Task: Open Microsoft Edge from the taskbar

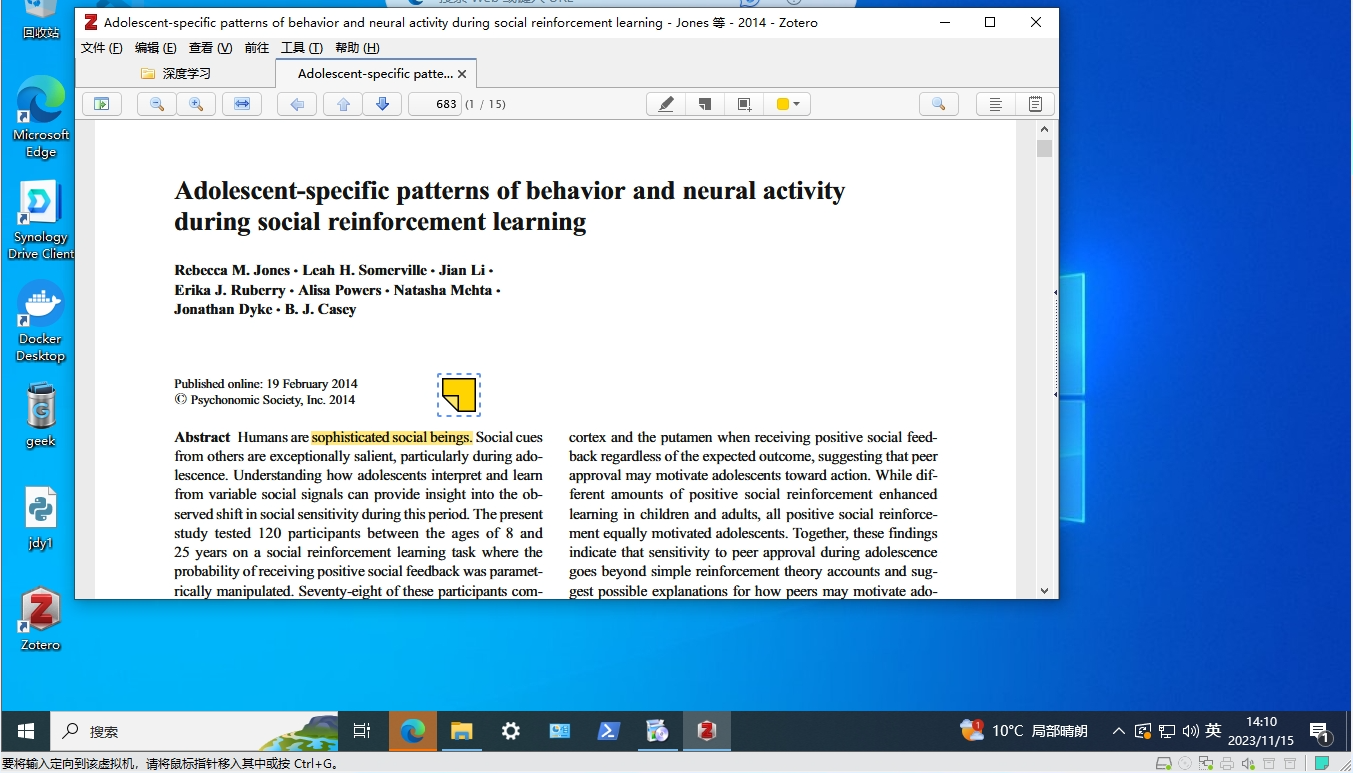Action: [x=412, y=731]
